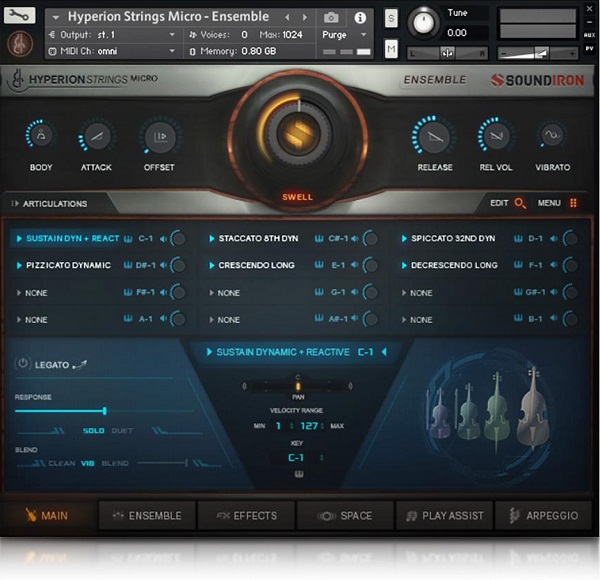Click the Offset knob
Screen dimensions: 600x580
pos(160,137)
